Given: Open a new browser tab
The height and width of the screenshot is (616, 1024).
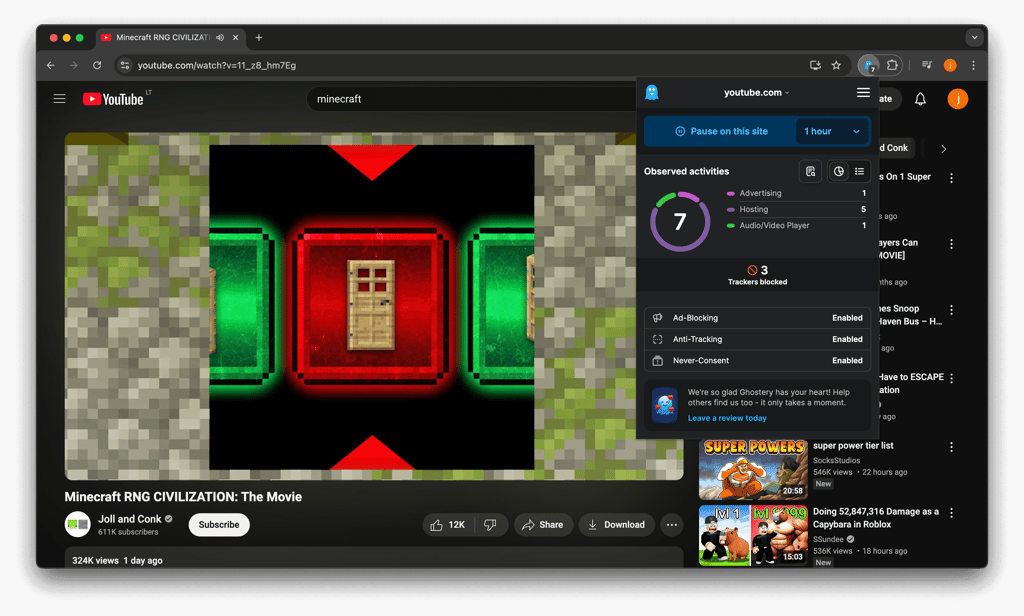Looking at the screenshot, I should (259, 38).
